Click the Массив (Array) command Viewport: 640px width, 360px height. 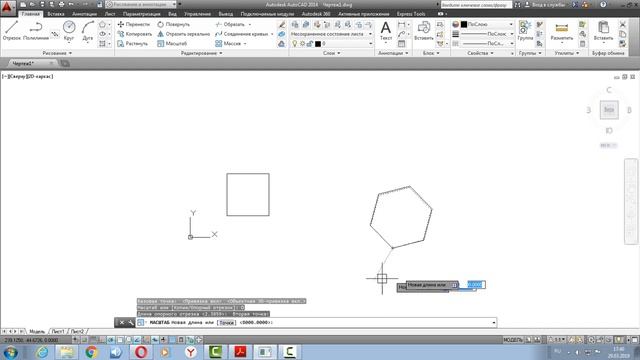(x=228, y=43)
